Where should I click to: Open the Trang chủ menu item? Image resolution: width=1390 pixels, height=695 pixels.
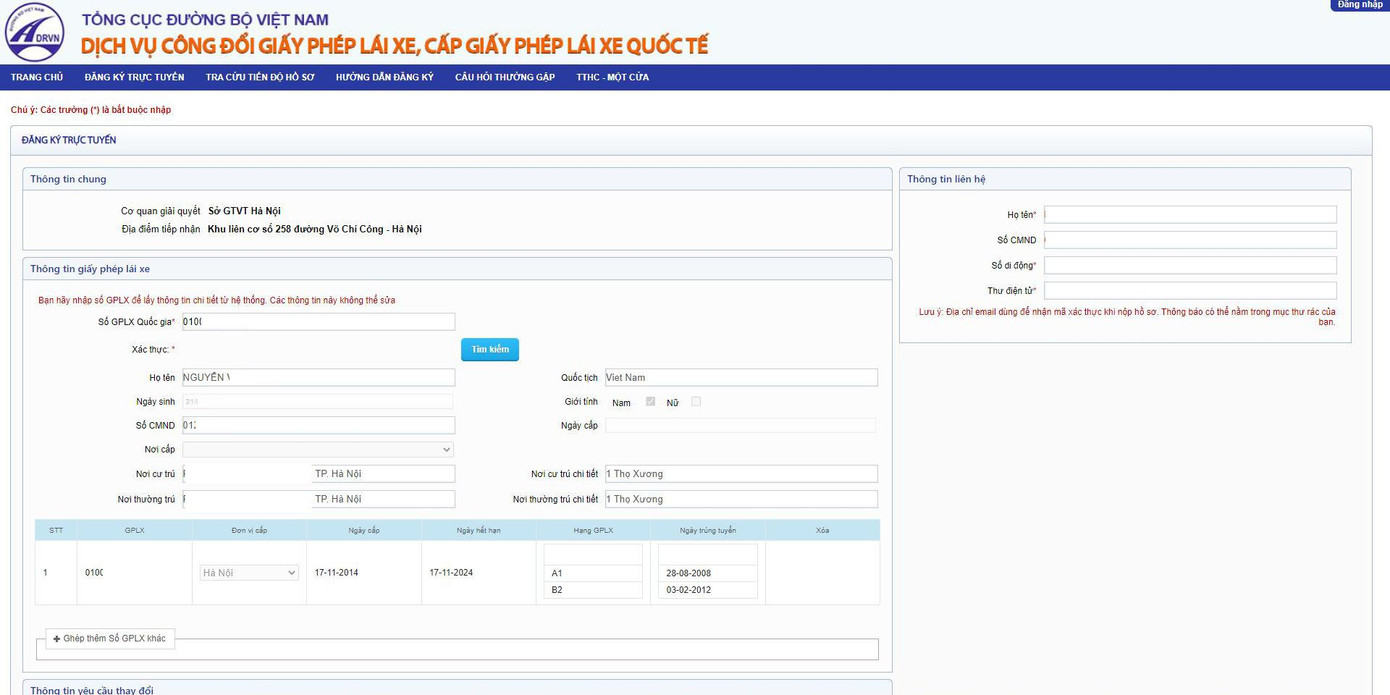[x=37, y=77]
